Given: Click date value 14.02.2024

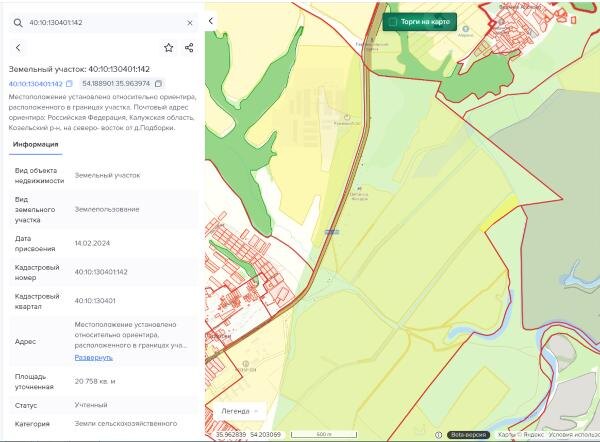Looking at the screenshot, I should pos(92,243).
